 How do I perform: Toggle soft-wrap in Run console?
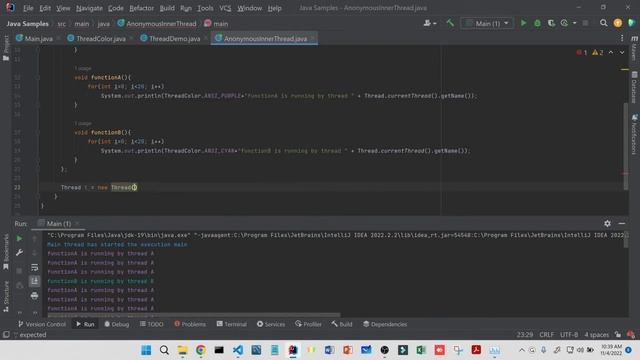pyautogui.click(x=34, y=267)
